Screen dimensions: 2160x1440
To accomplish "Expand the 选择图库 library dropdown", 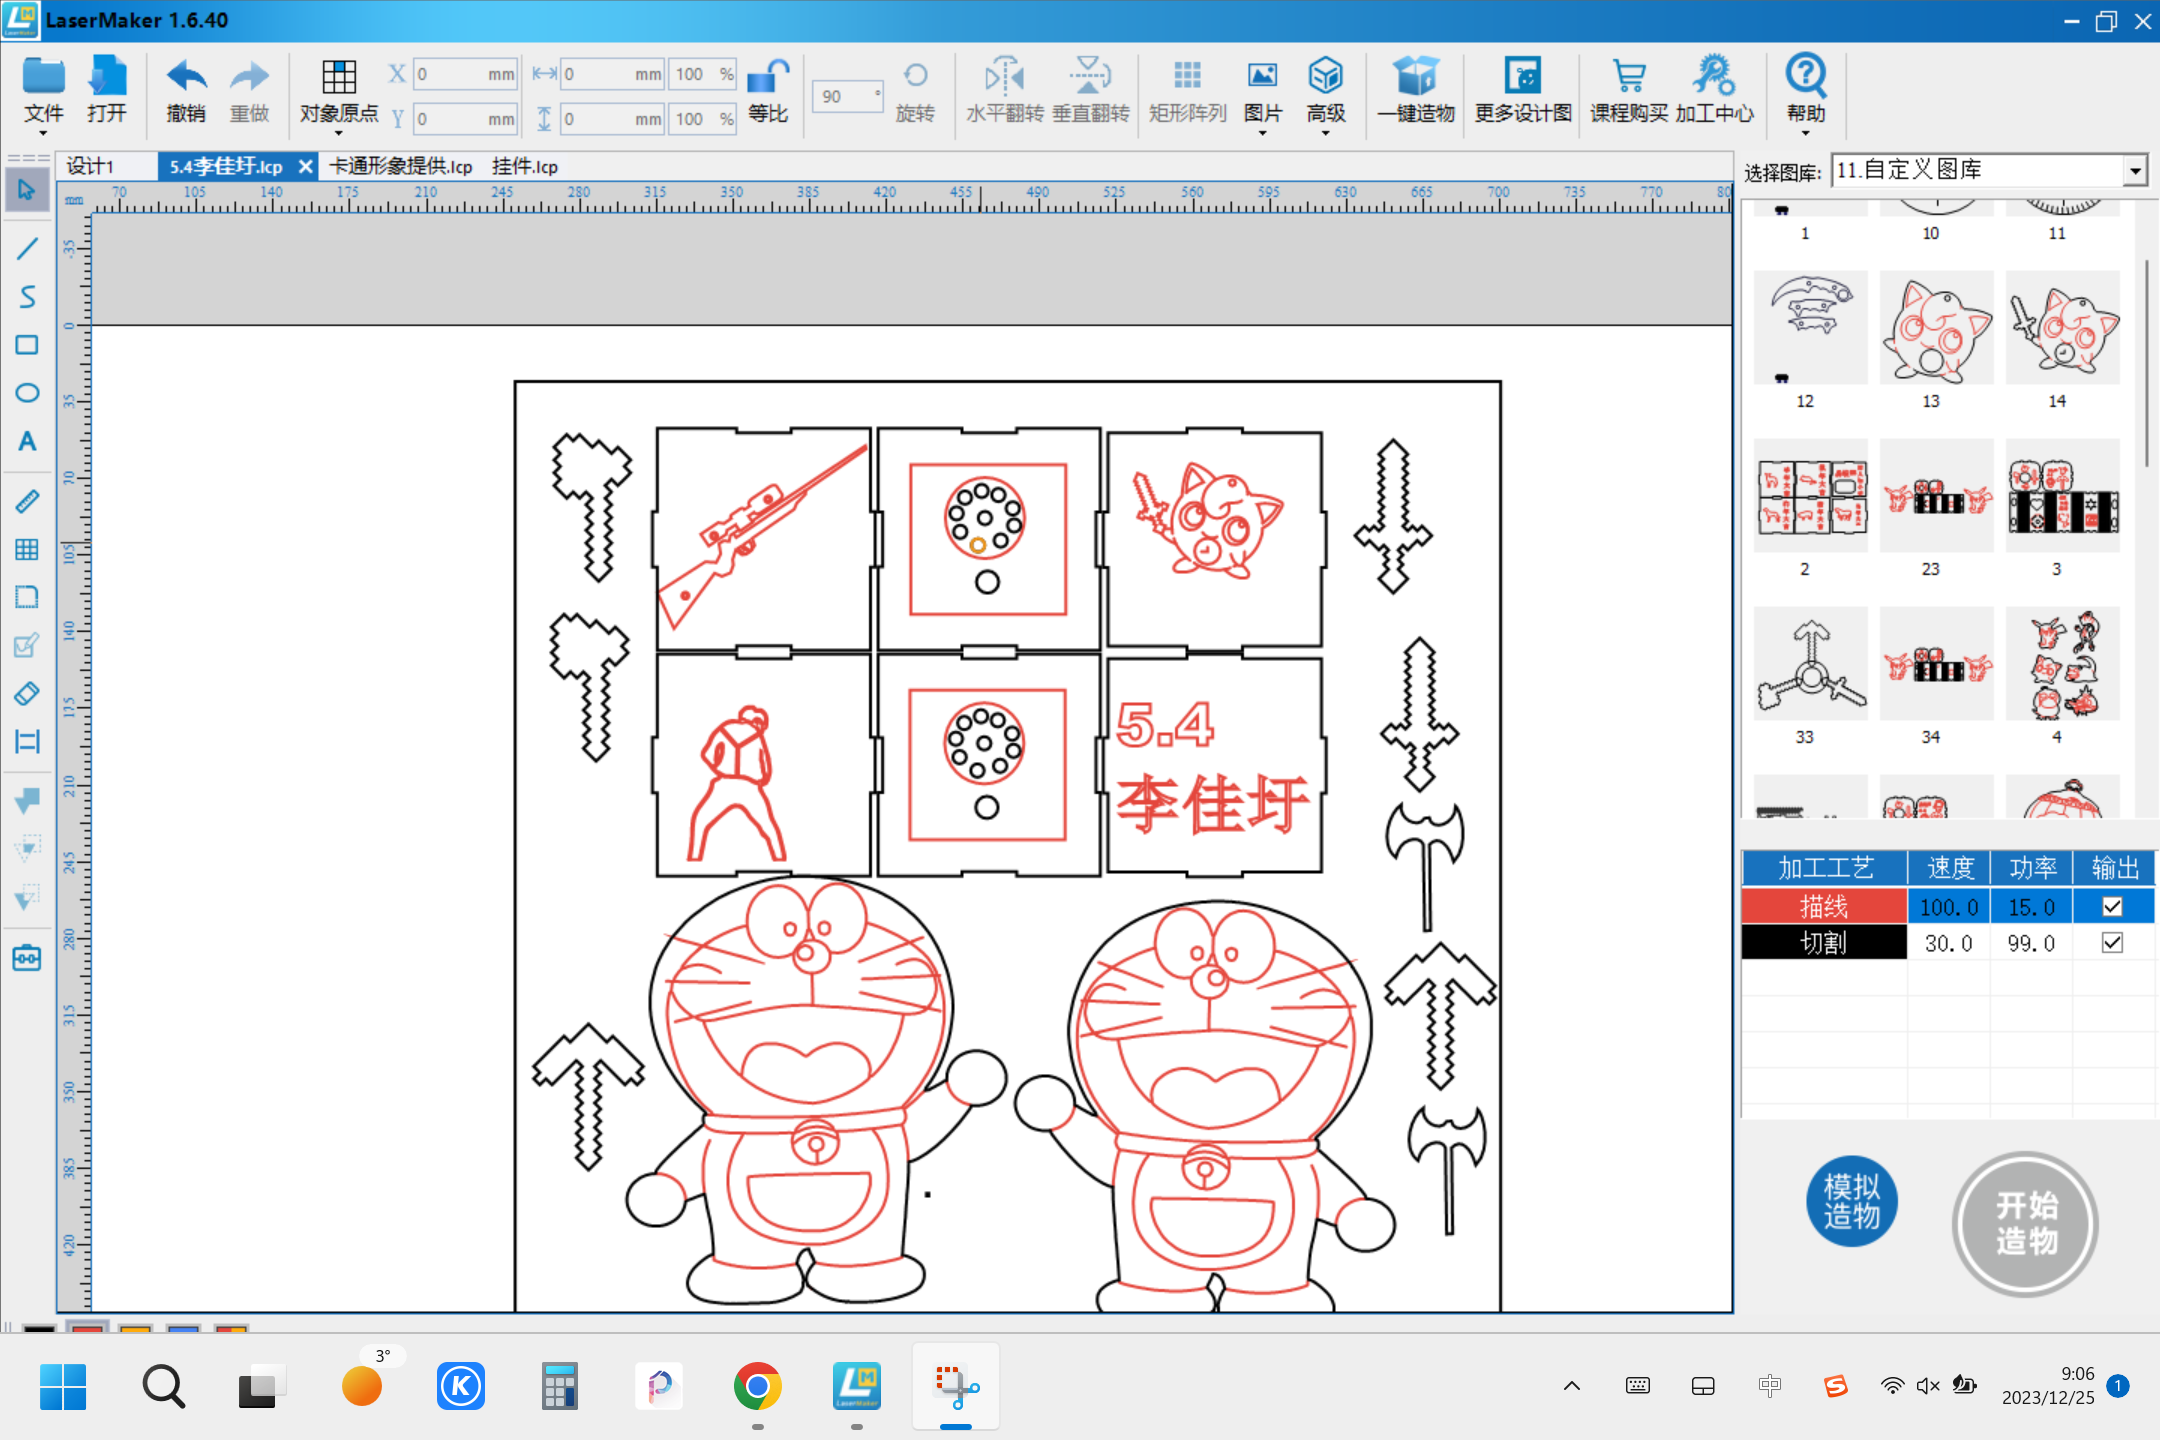I will click(2135, 171).
